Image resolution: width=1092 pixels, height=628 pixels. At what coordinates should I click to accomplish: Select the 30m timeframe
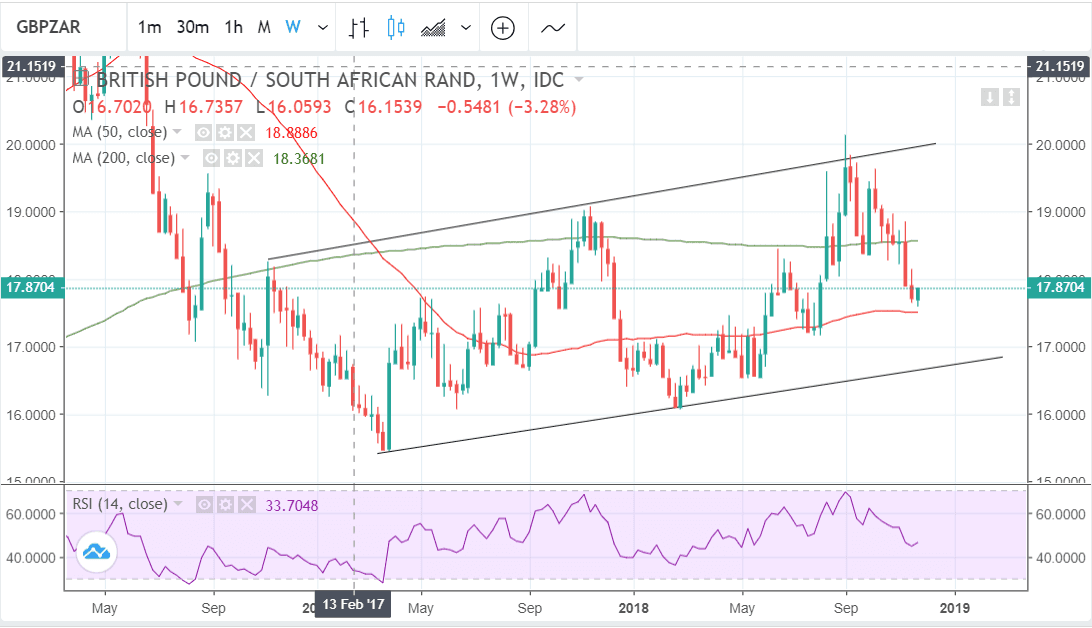click(x=192, y=28)
